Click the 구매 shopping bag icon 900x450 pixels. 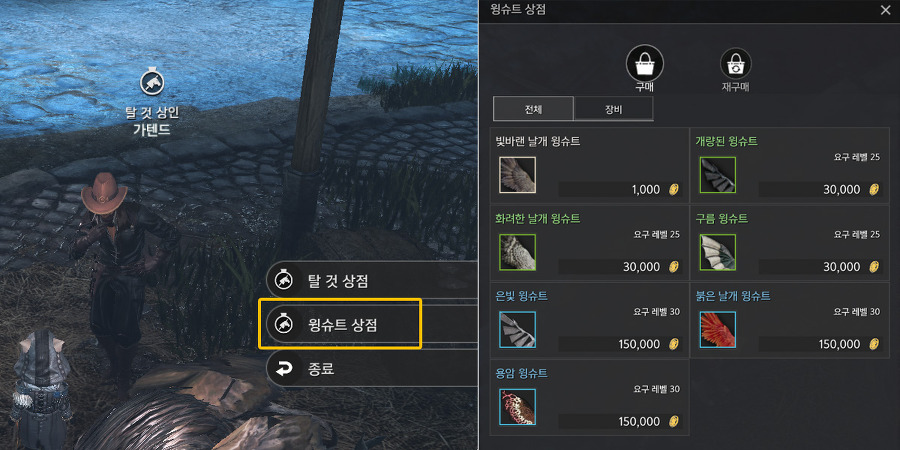pos(645,64)
